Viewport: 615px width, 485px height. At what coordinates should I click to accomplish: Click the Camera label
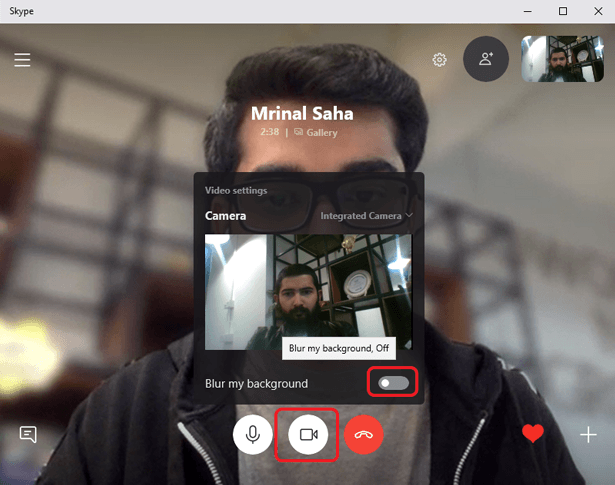coord(226,216)
